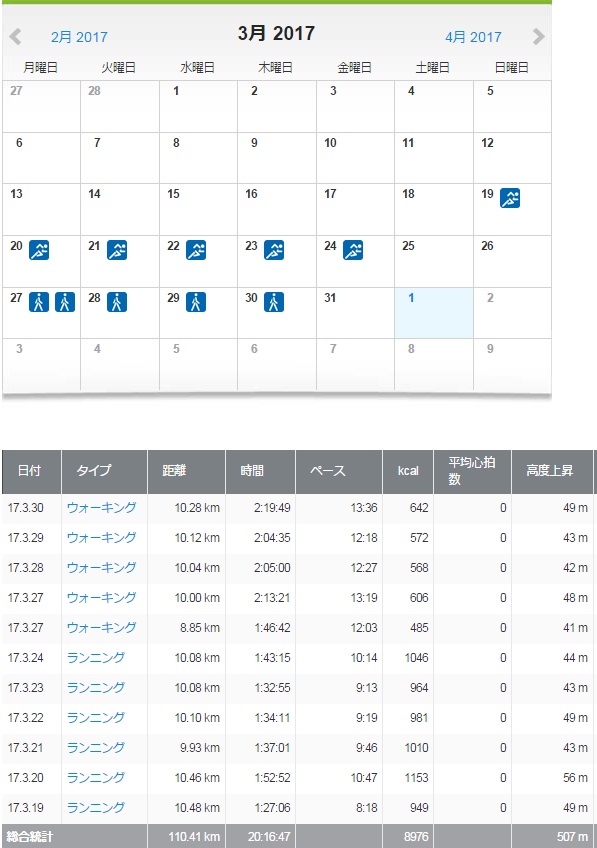Image resolution: width=597 pixels, height=848 pixels.
Task: Open the 2月 2017 month link
Action: [79, 37]
